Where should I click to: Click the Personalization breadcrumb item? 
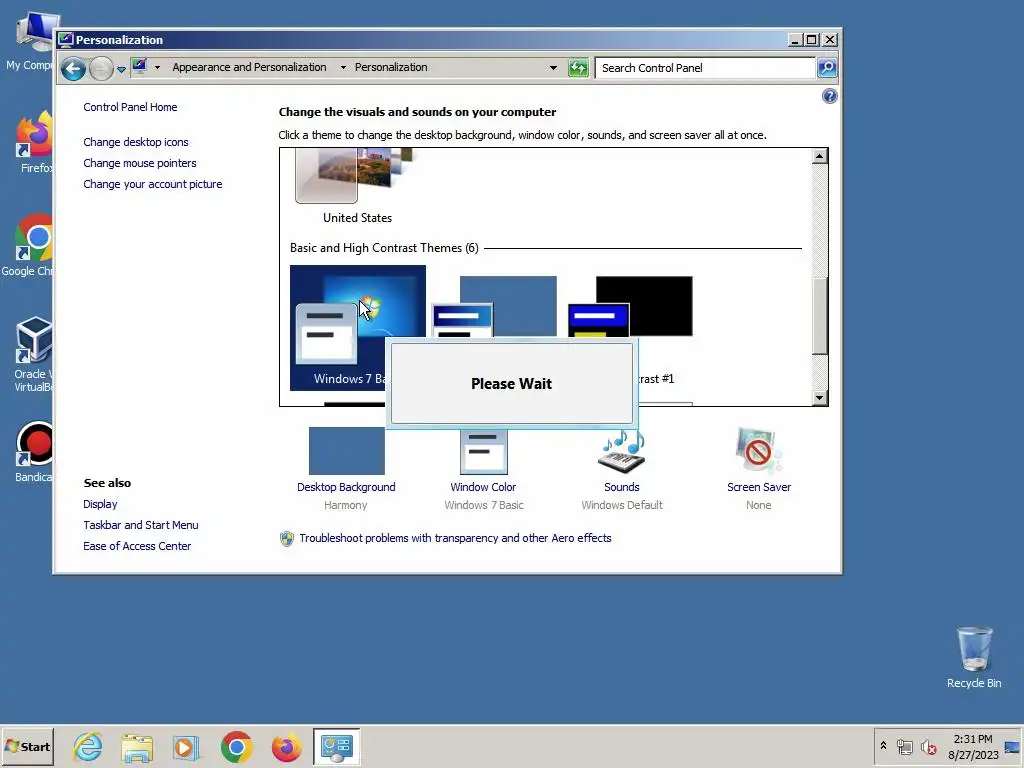pos(391,67)
